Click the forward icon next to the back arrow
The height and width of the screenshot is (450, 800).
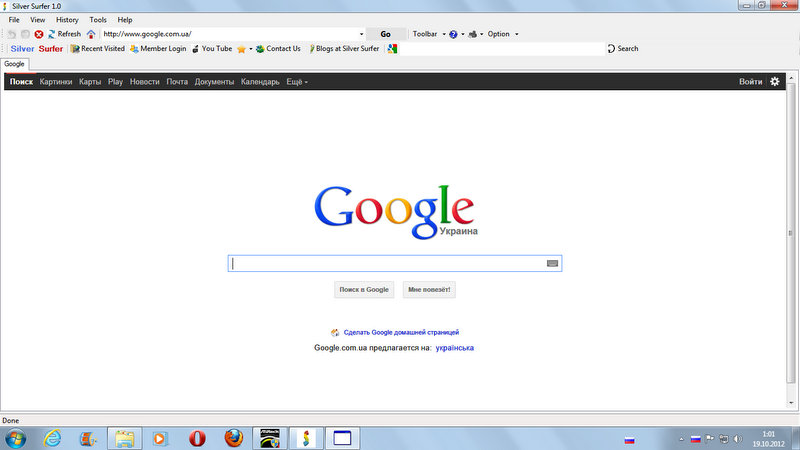coord(25,34)
